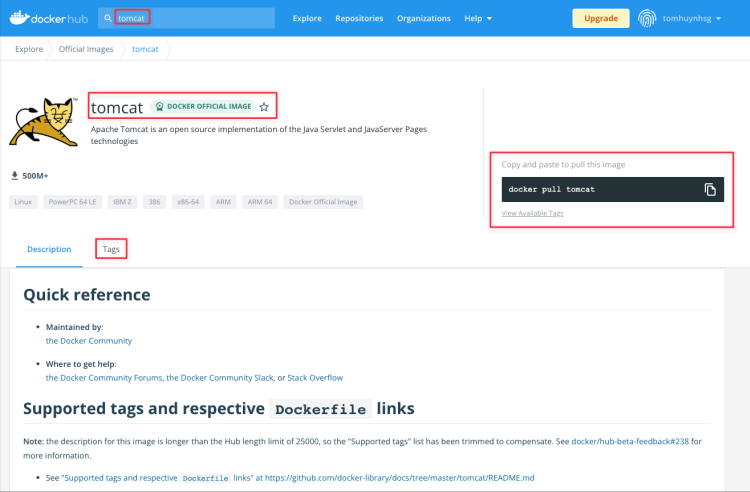This screenshot has height=492, width=750.
Task: Click the Explore breadcrumb
Action: (29, 49)
